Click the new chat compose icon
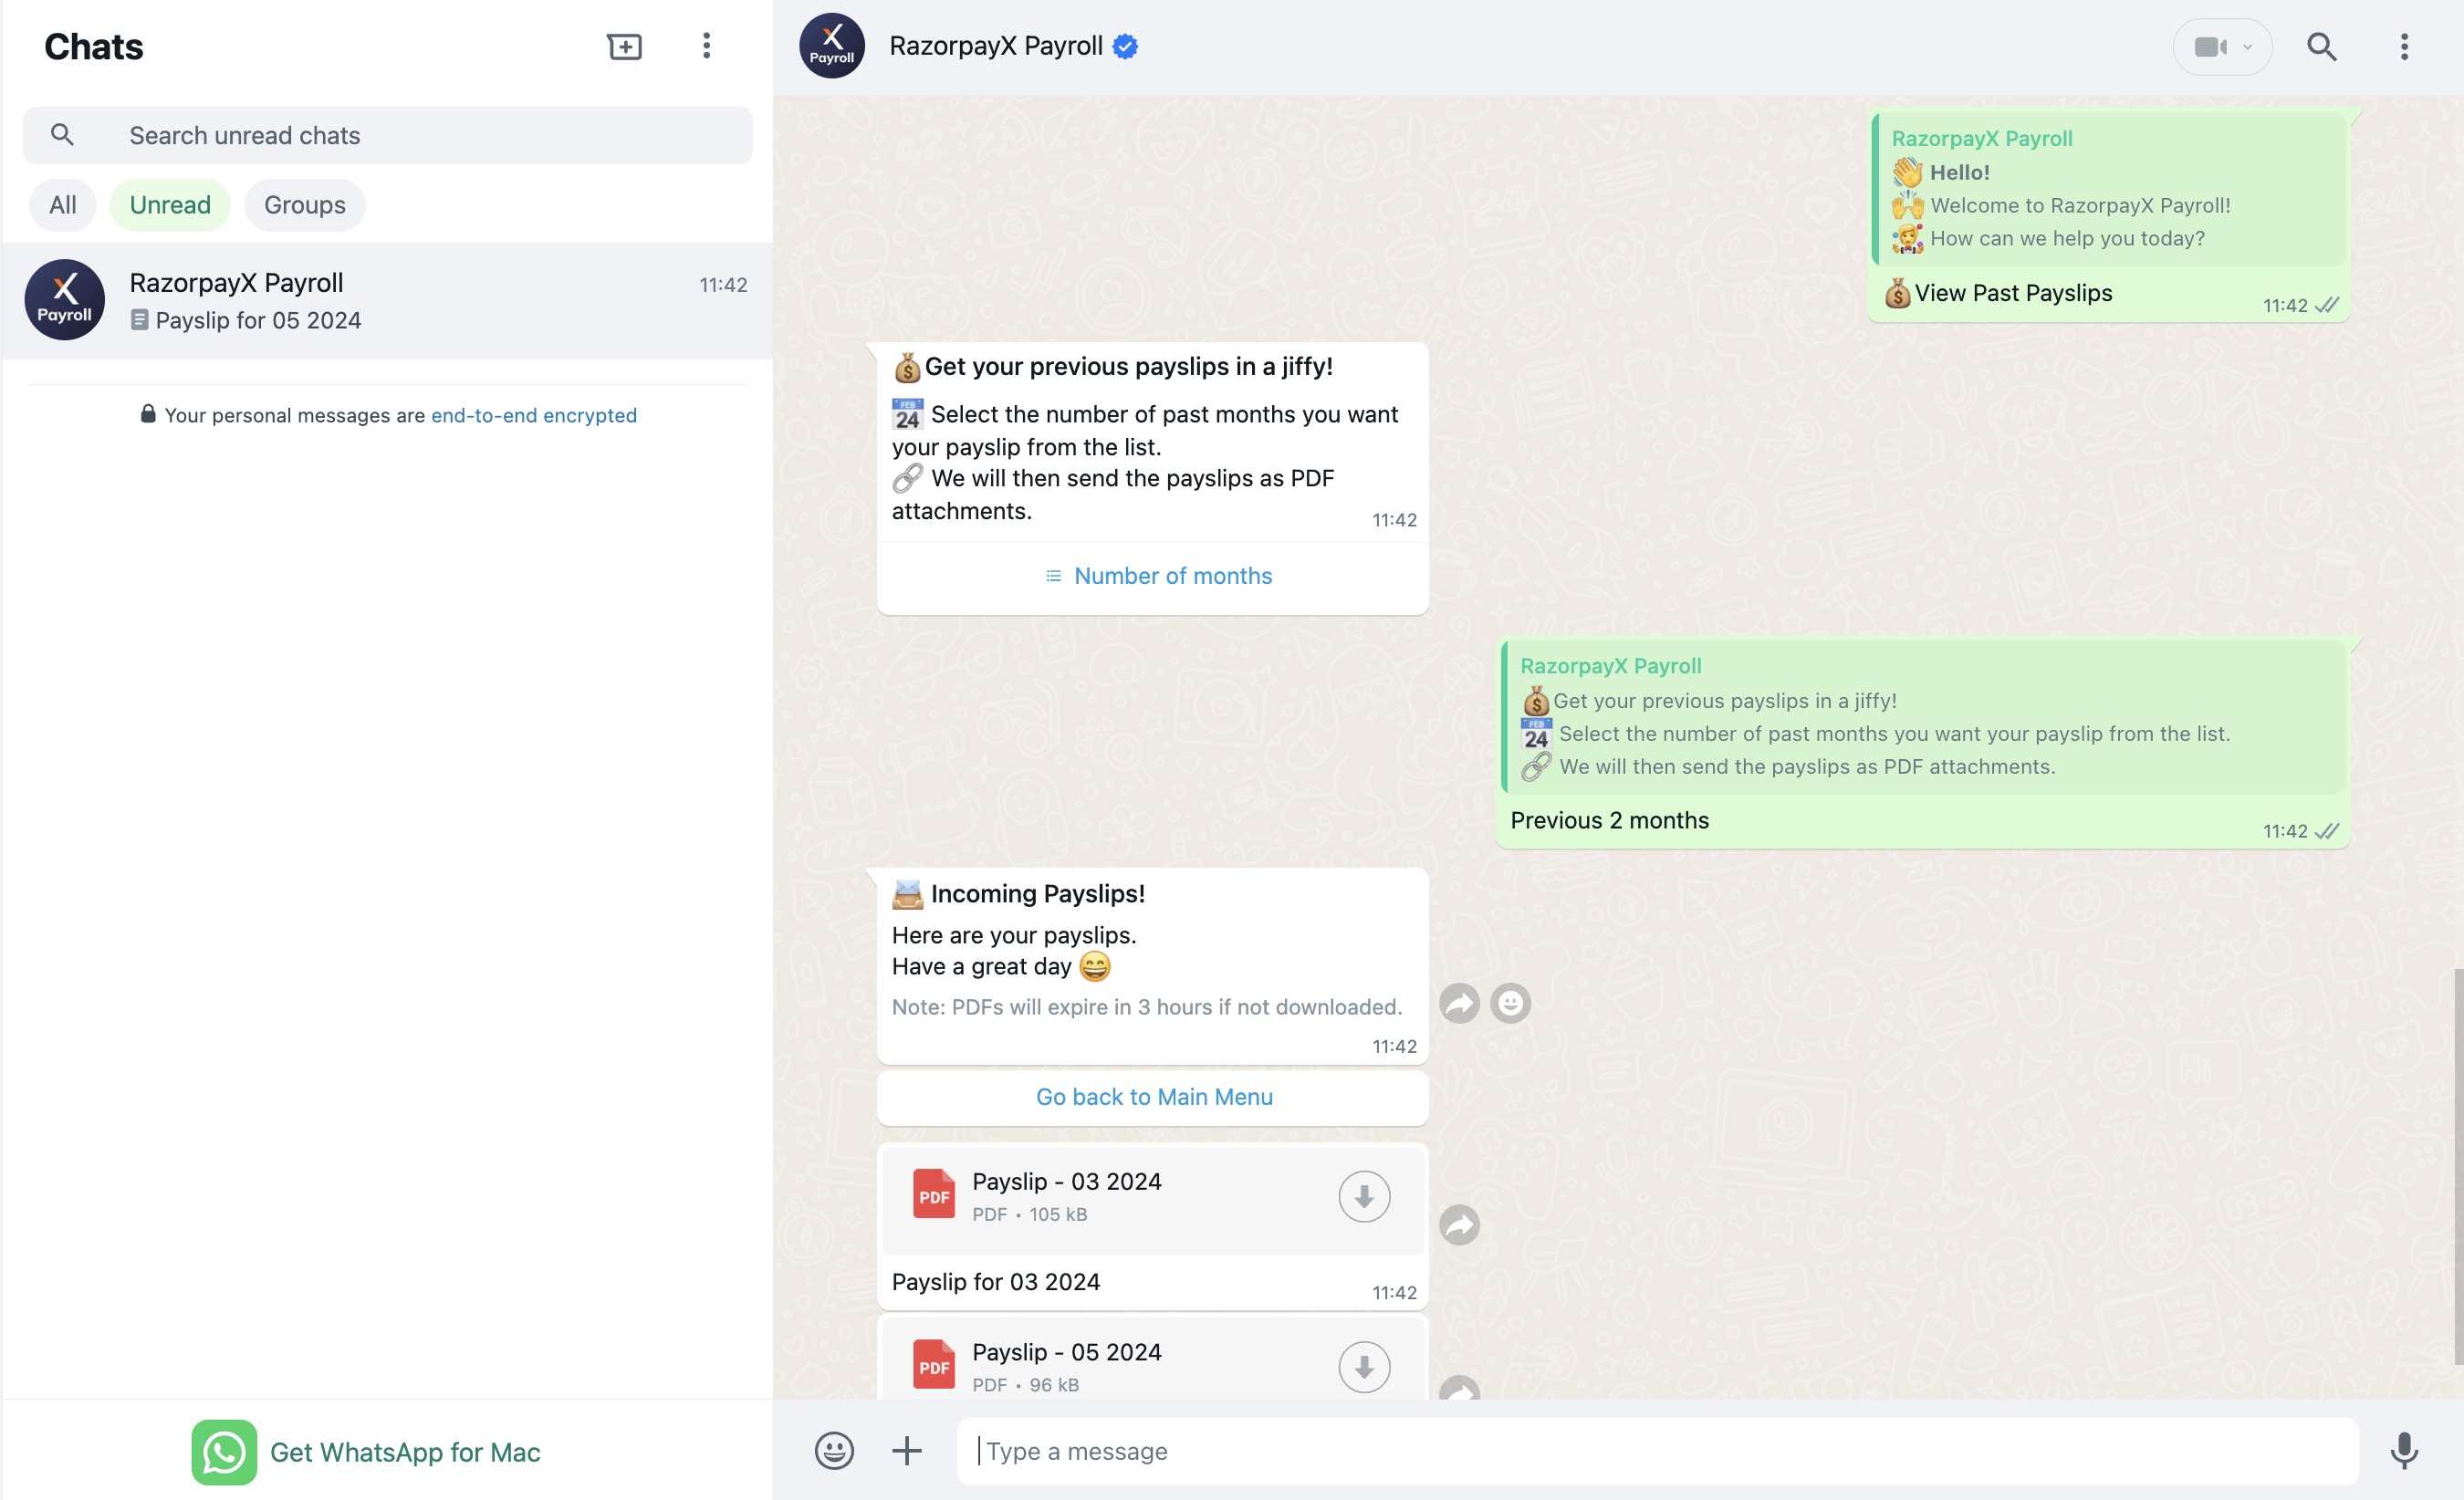Image resolution: width=2464 pixels, height=1500 pixels. [625, 46]
